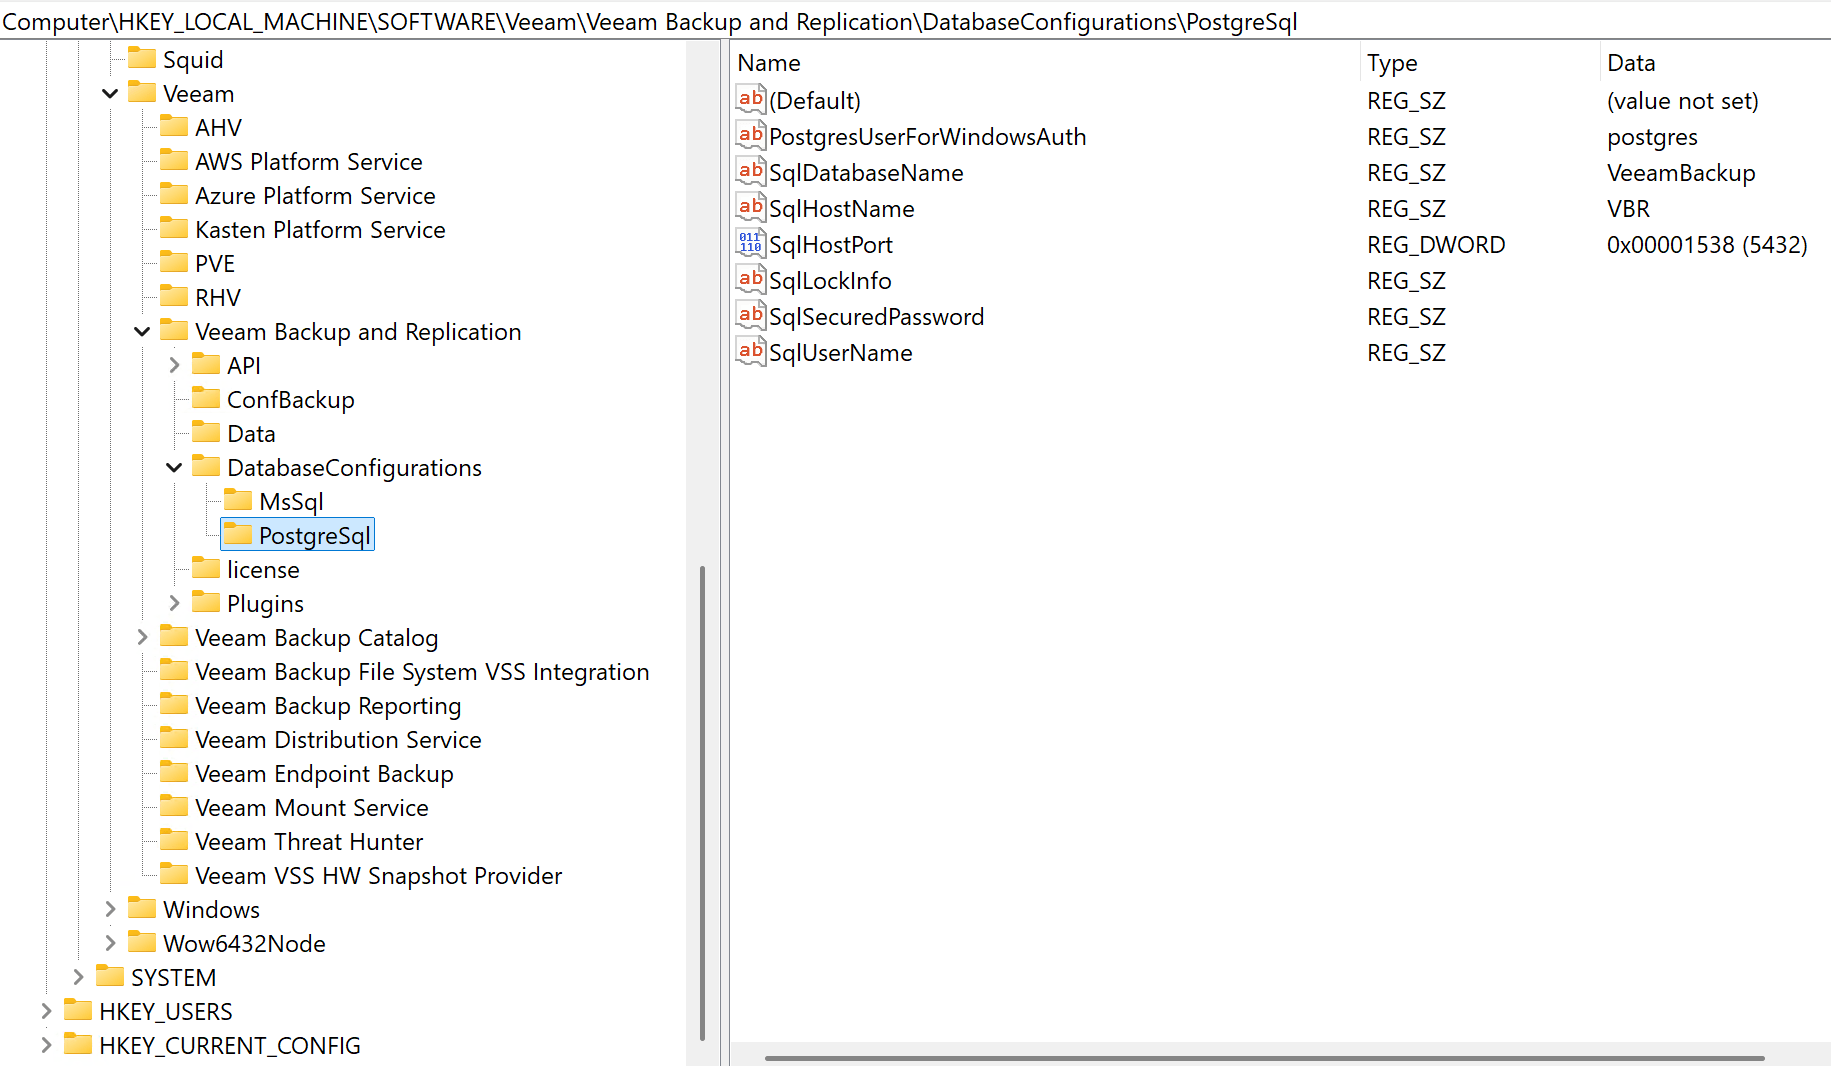Click the VBR data cell
The height and width of the screenshot is (1066, 1831).
(1628, 208)
